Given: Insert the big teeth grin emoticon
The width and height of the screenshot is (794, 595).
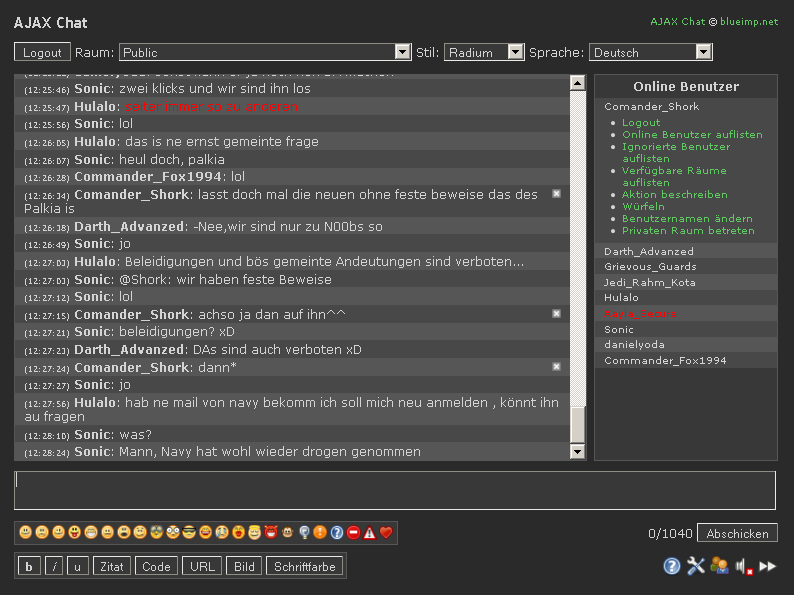Looking at the screenshot, I should point(91,532).
